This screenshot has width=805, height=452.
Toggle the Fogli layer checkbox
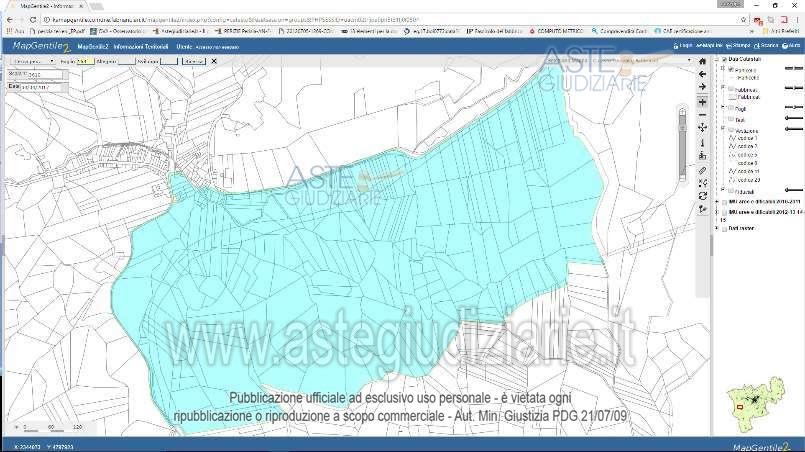coord(732,107)
